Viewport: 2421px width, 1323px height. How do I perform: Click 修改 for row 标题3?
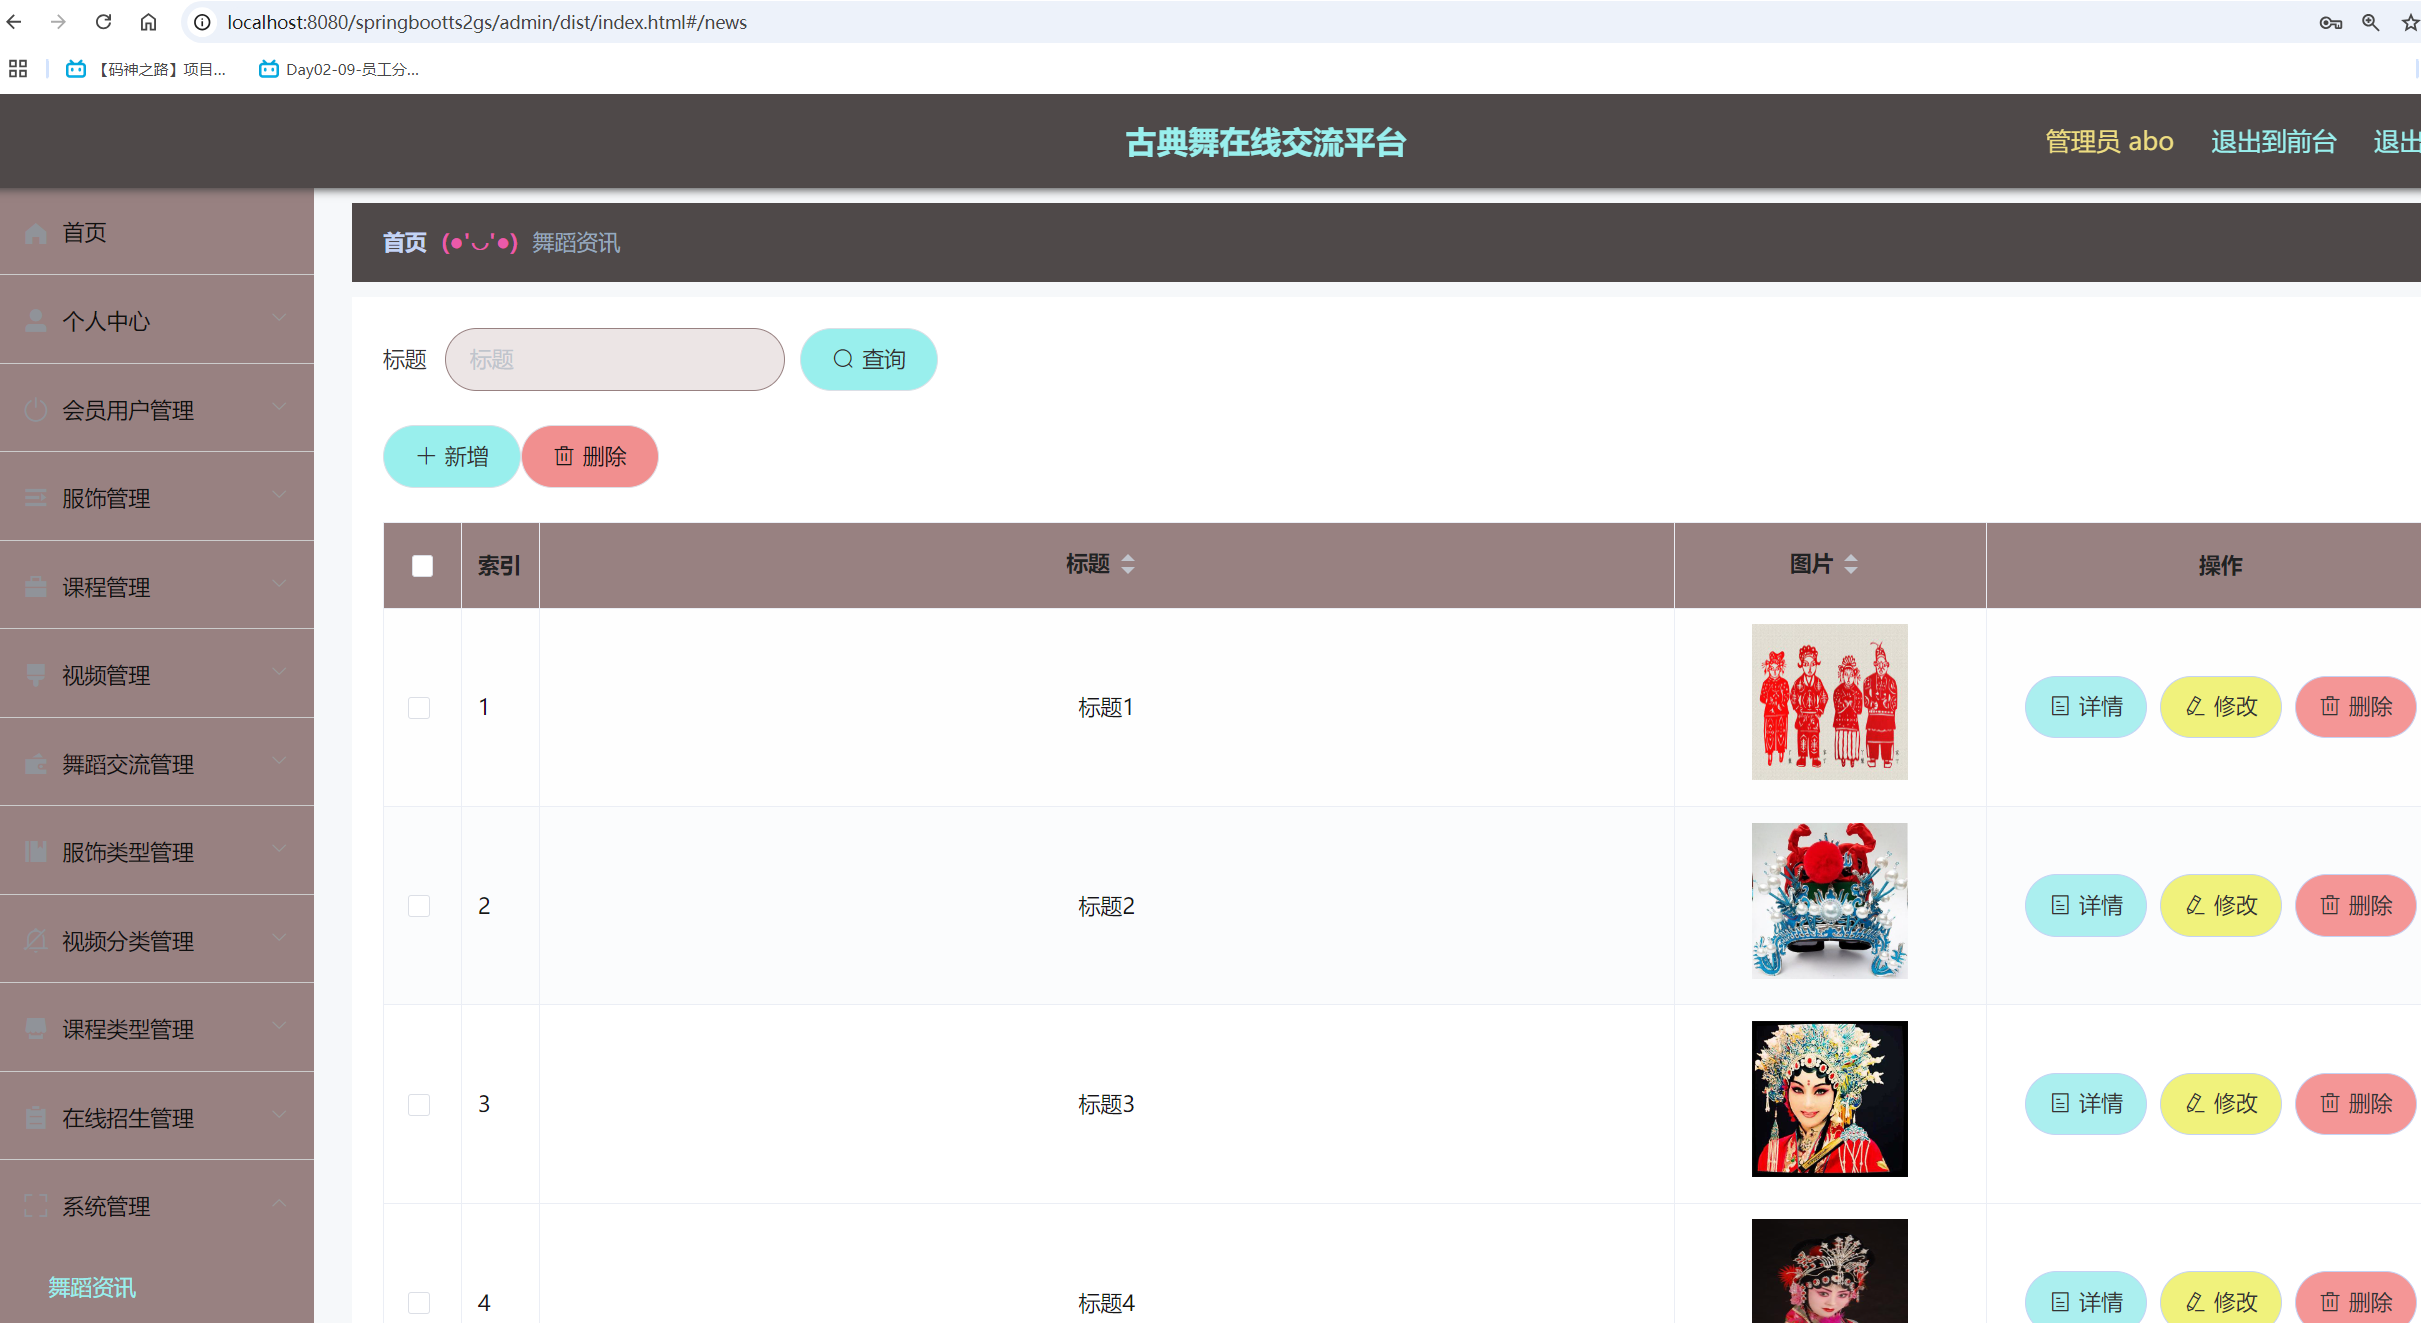(x=2221, y=1103)
